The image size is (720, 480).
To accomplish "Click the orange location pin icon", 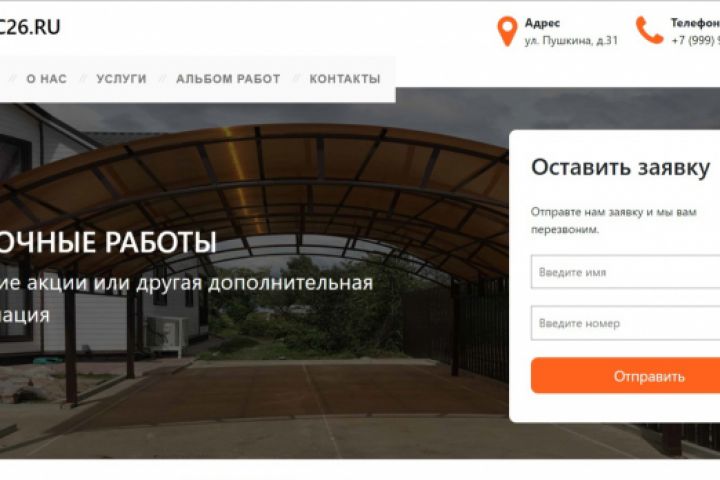I will click(507, 32).
